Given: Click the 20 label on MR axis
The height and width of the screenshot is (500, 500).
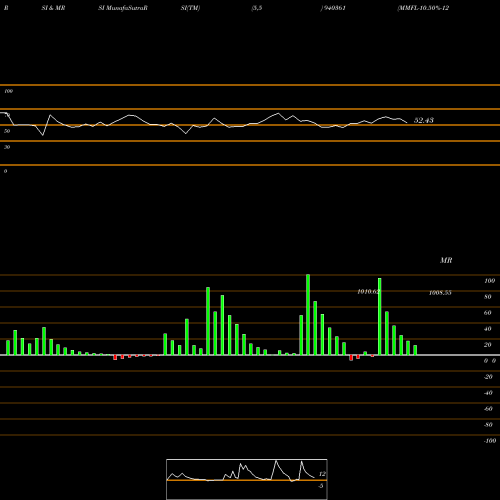Looking at the screenshot, I should pos(488,345).
